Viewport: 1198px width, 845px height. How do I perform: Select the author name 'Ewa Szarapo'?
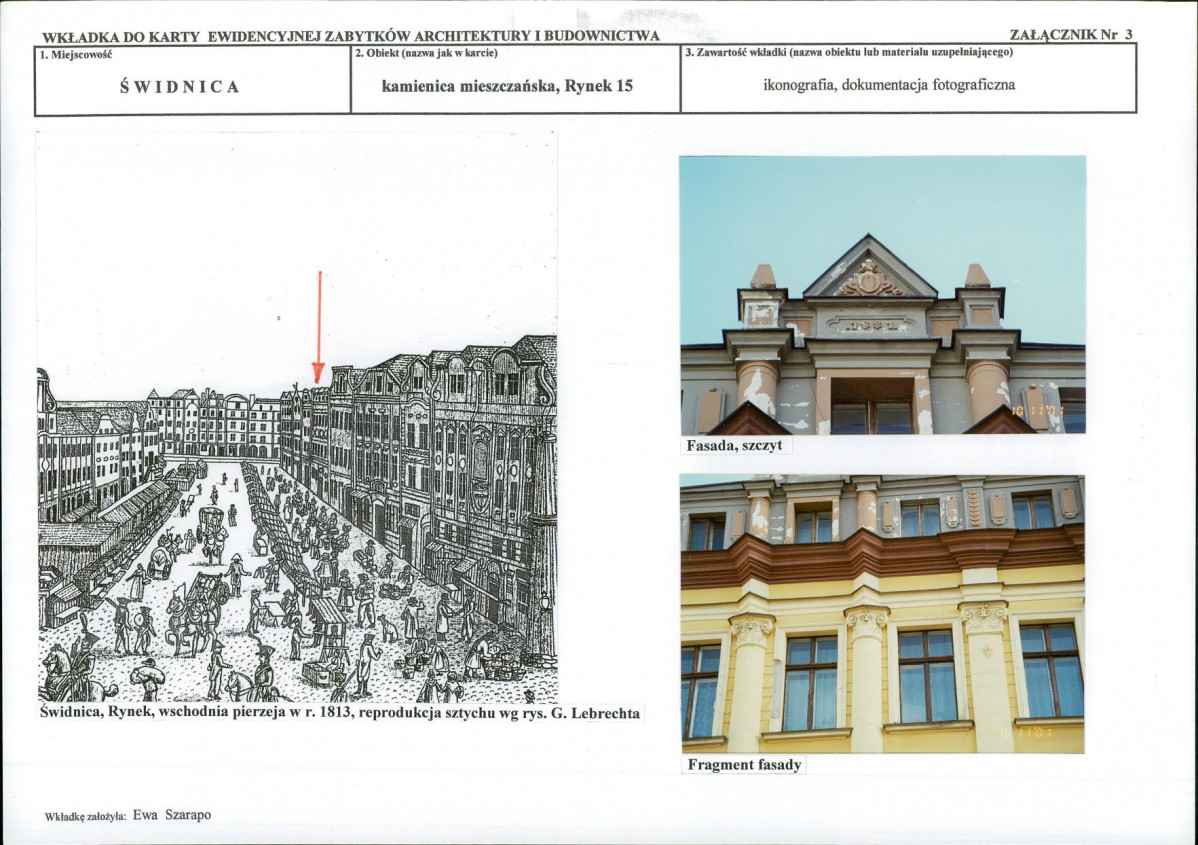[x=172, y=815]
